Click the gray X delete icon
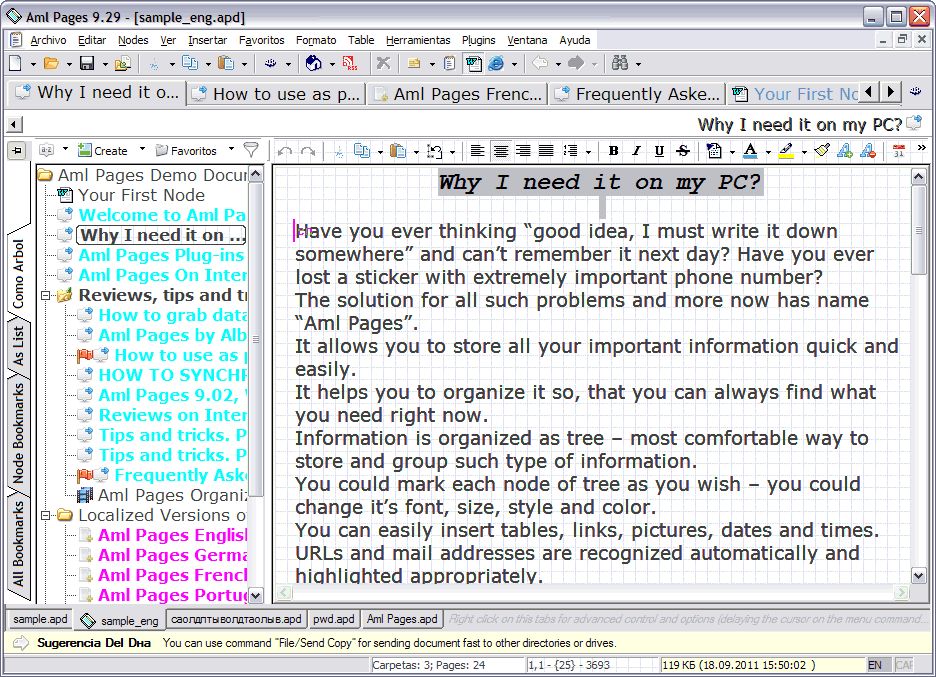This screenshot has width=936, height=677. pyautogui.click(x=383, y=63)
